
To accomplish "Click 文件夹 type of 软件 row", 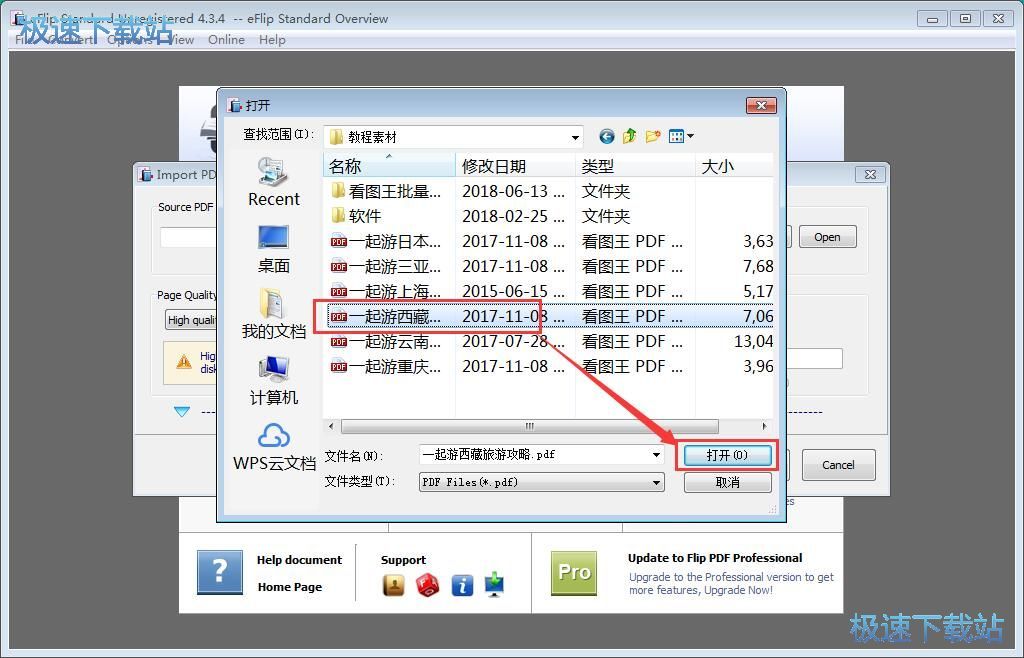I will coord(605,216).
